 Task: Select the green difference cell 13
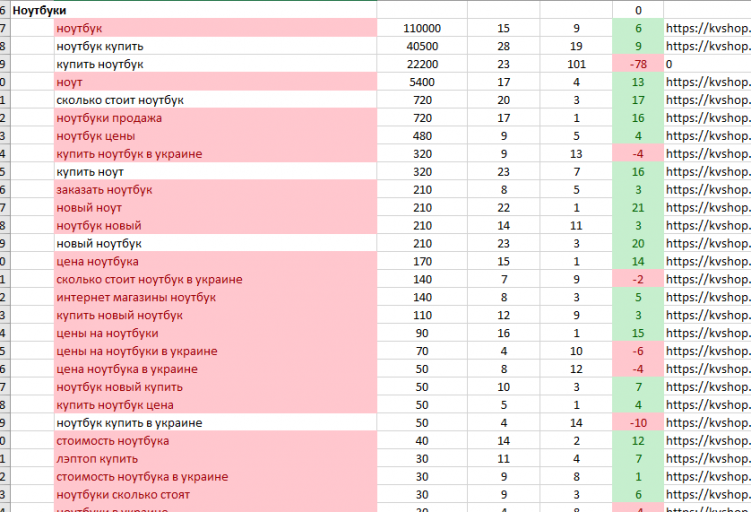638,82
